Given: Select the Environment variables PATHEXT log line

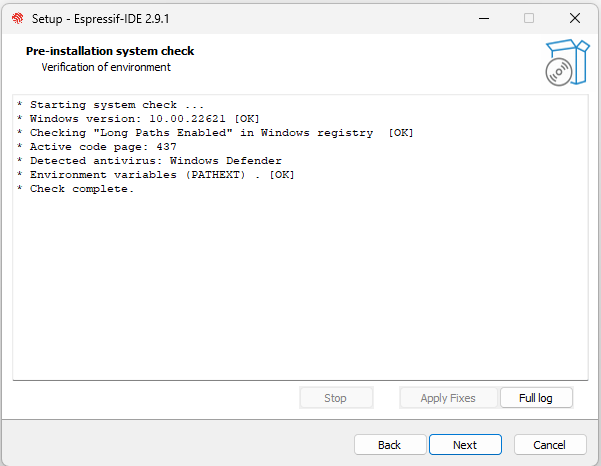Looking at the screenshot, I should [x=156, y=174].
